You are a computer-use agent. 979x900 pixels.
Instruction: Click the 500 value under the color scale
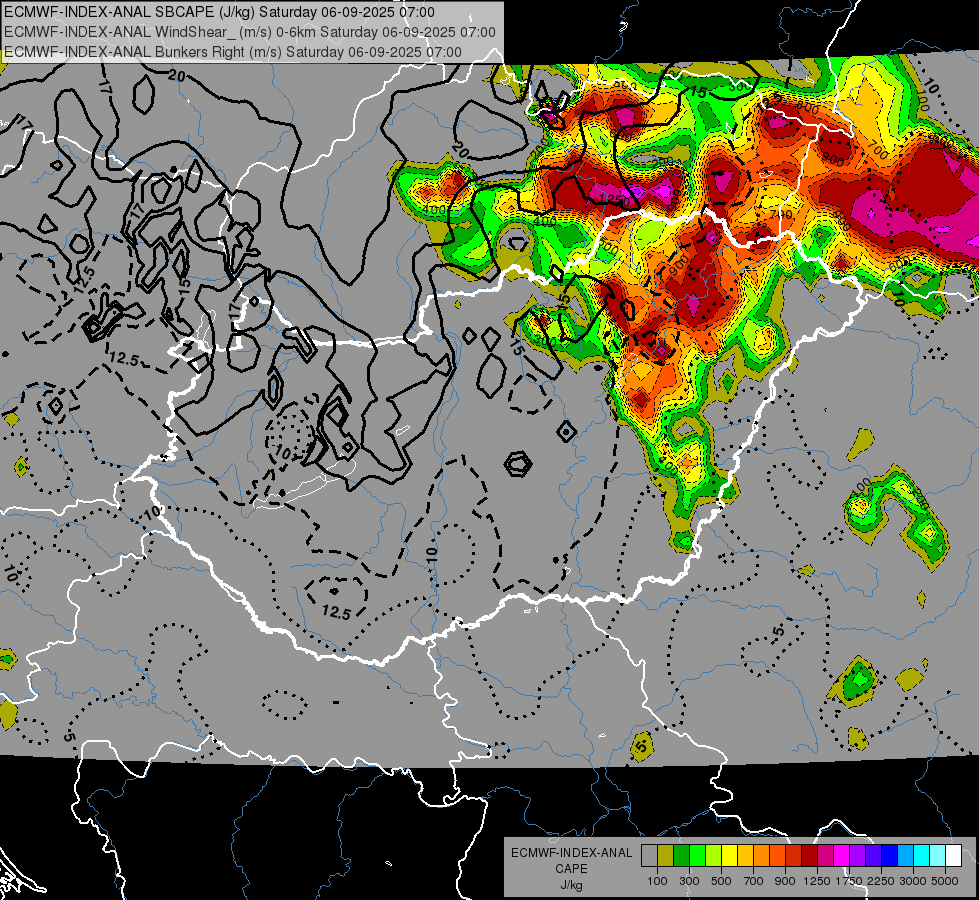[721, 881]
